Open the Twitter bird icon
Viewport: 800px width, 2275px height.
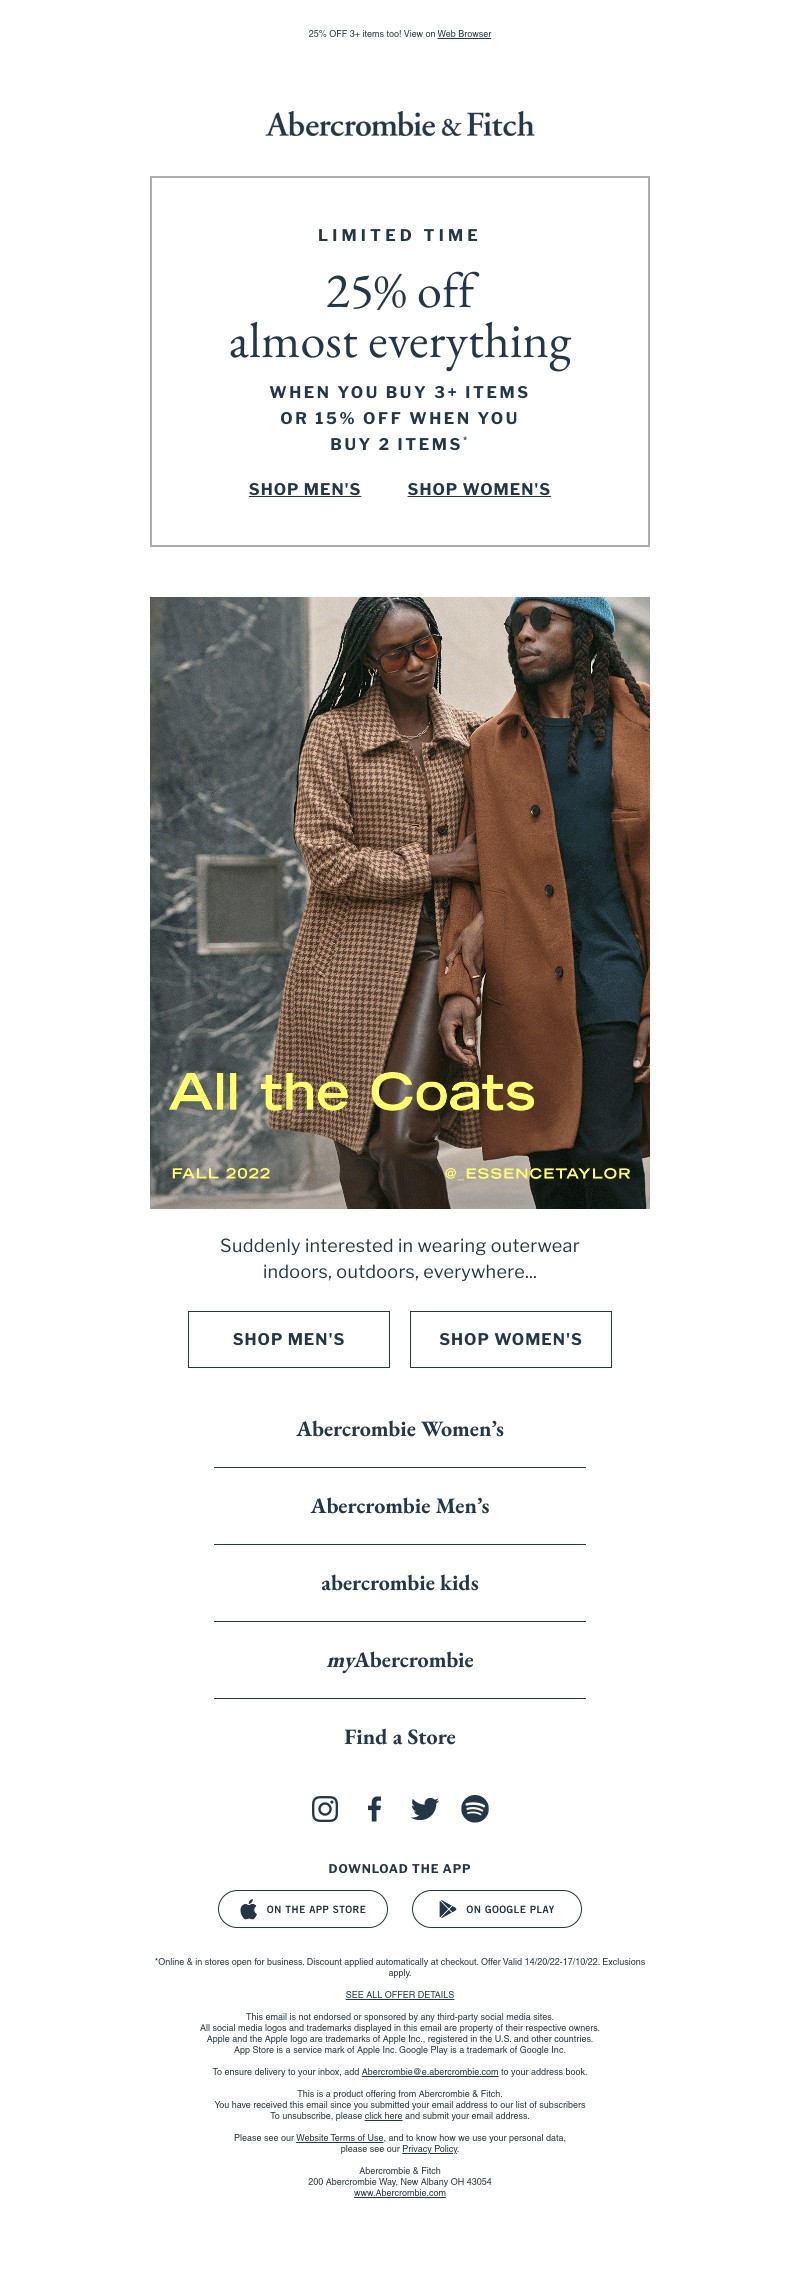425,1809
